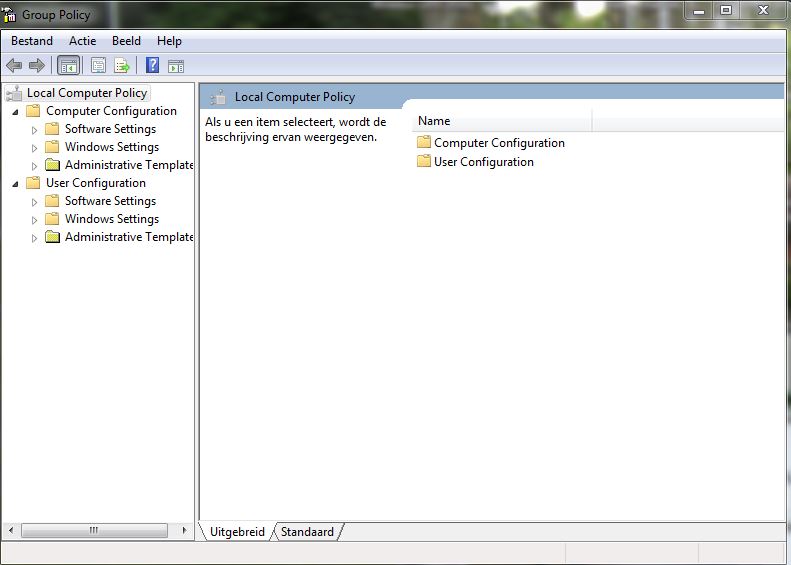
Task: Select Administrative Templates under User Configuration
Action: pos(129,237)
